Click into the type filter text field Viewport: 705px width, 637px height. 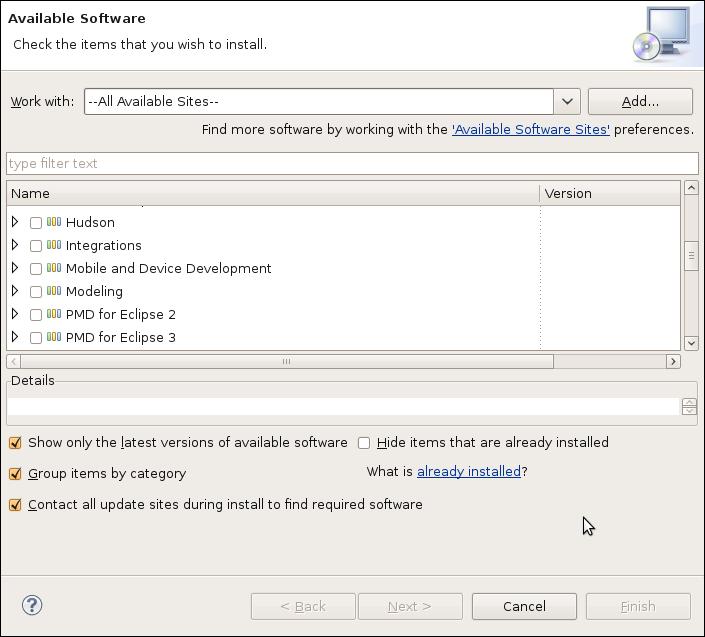click(x=352, y=163)
